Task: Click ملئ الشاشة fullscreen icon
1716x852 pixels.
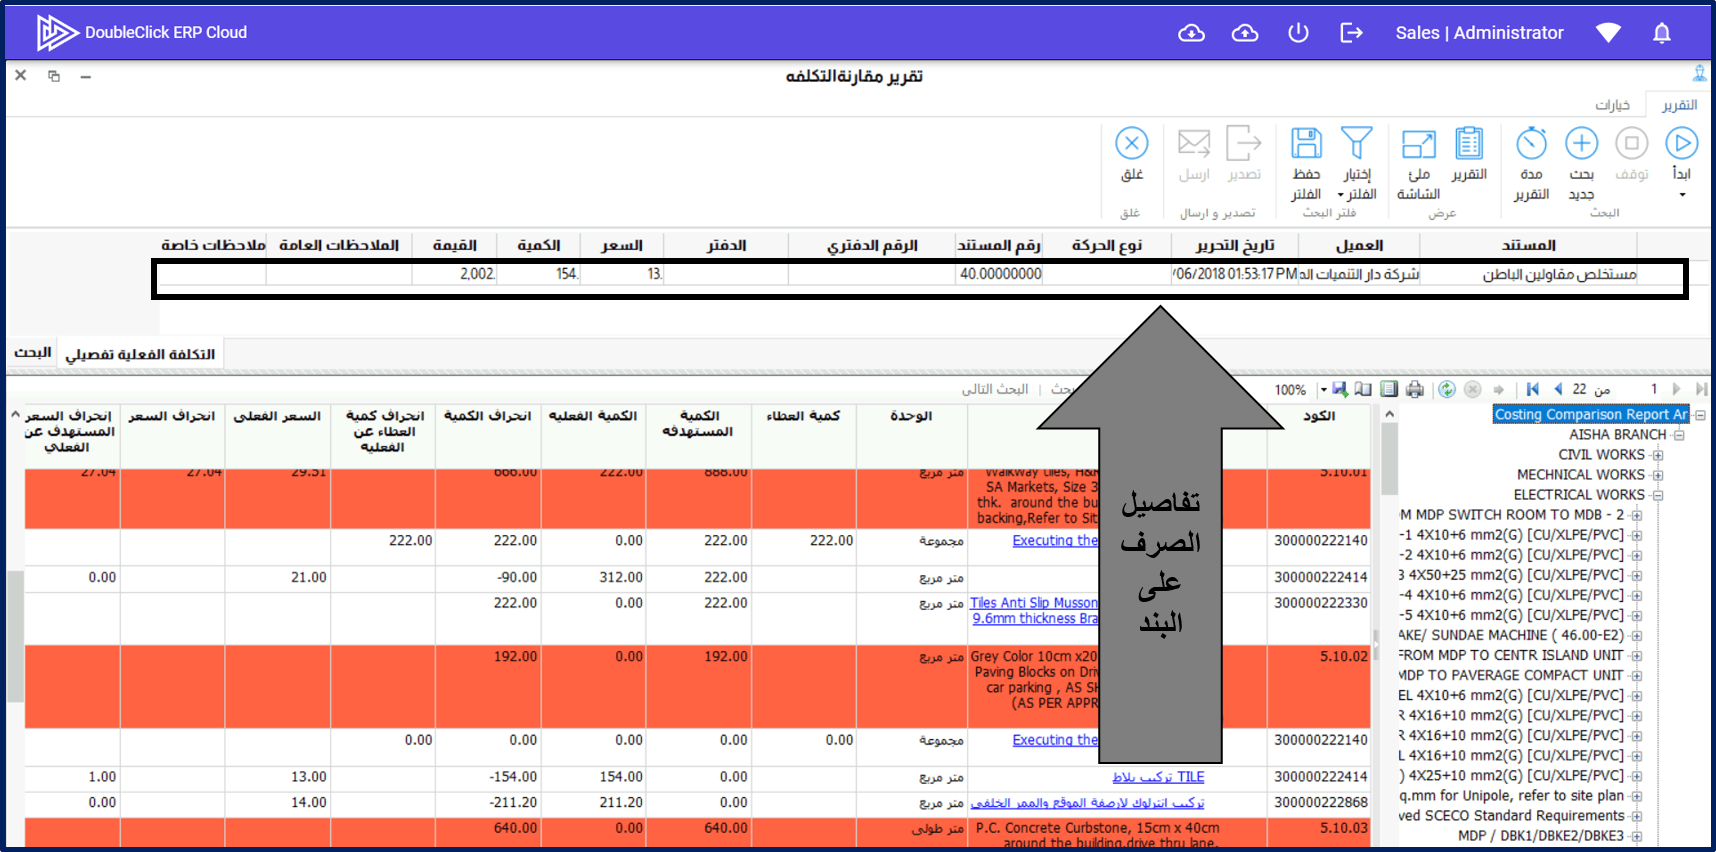Action: tap(1418, 144)
